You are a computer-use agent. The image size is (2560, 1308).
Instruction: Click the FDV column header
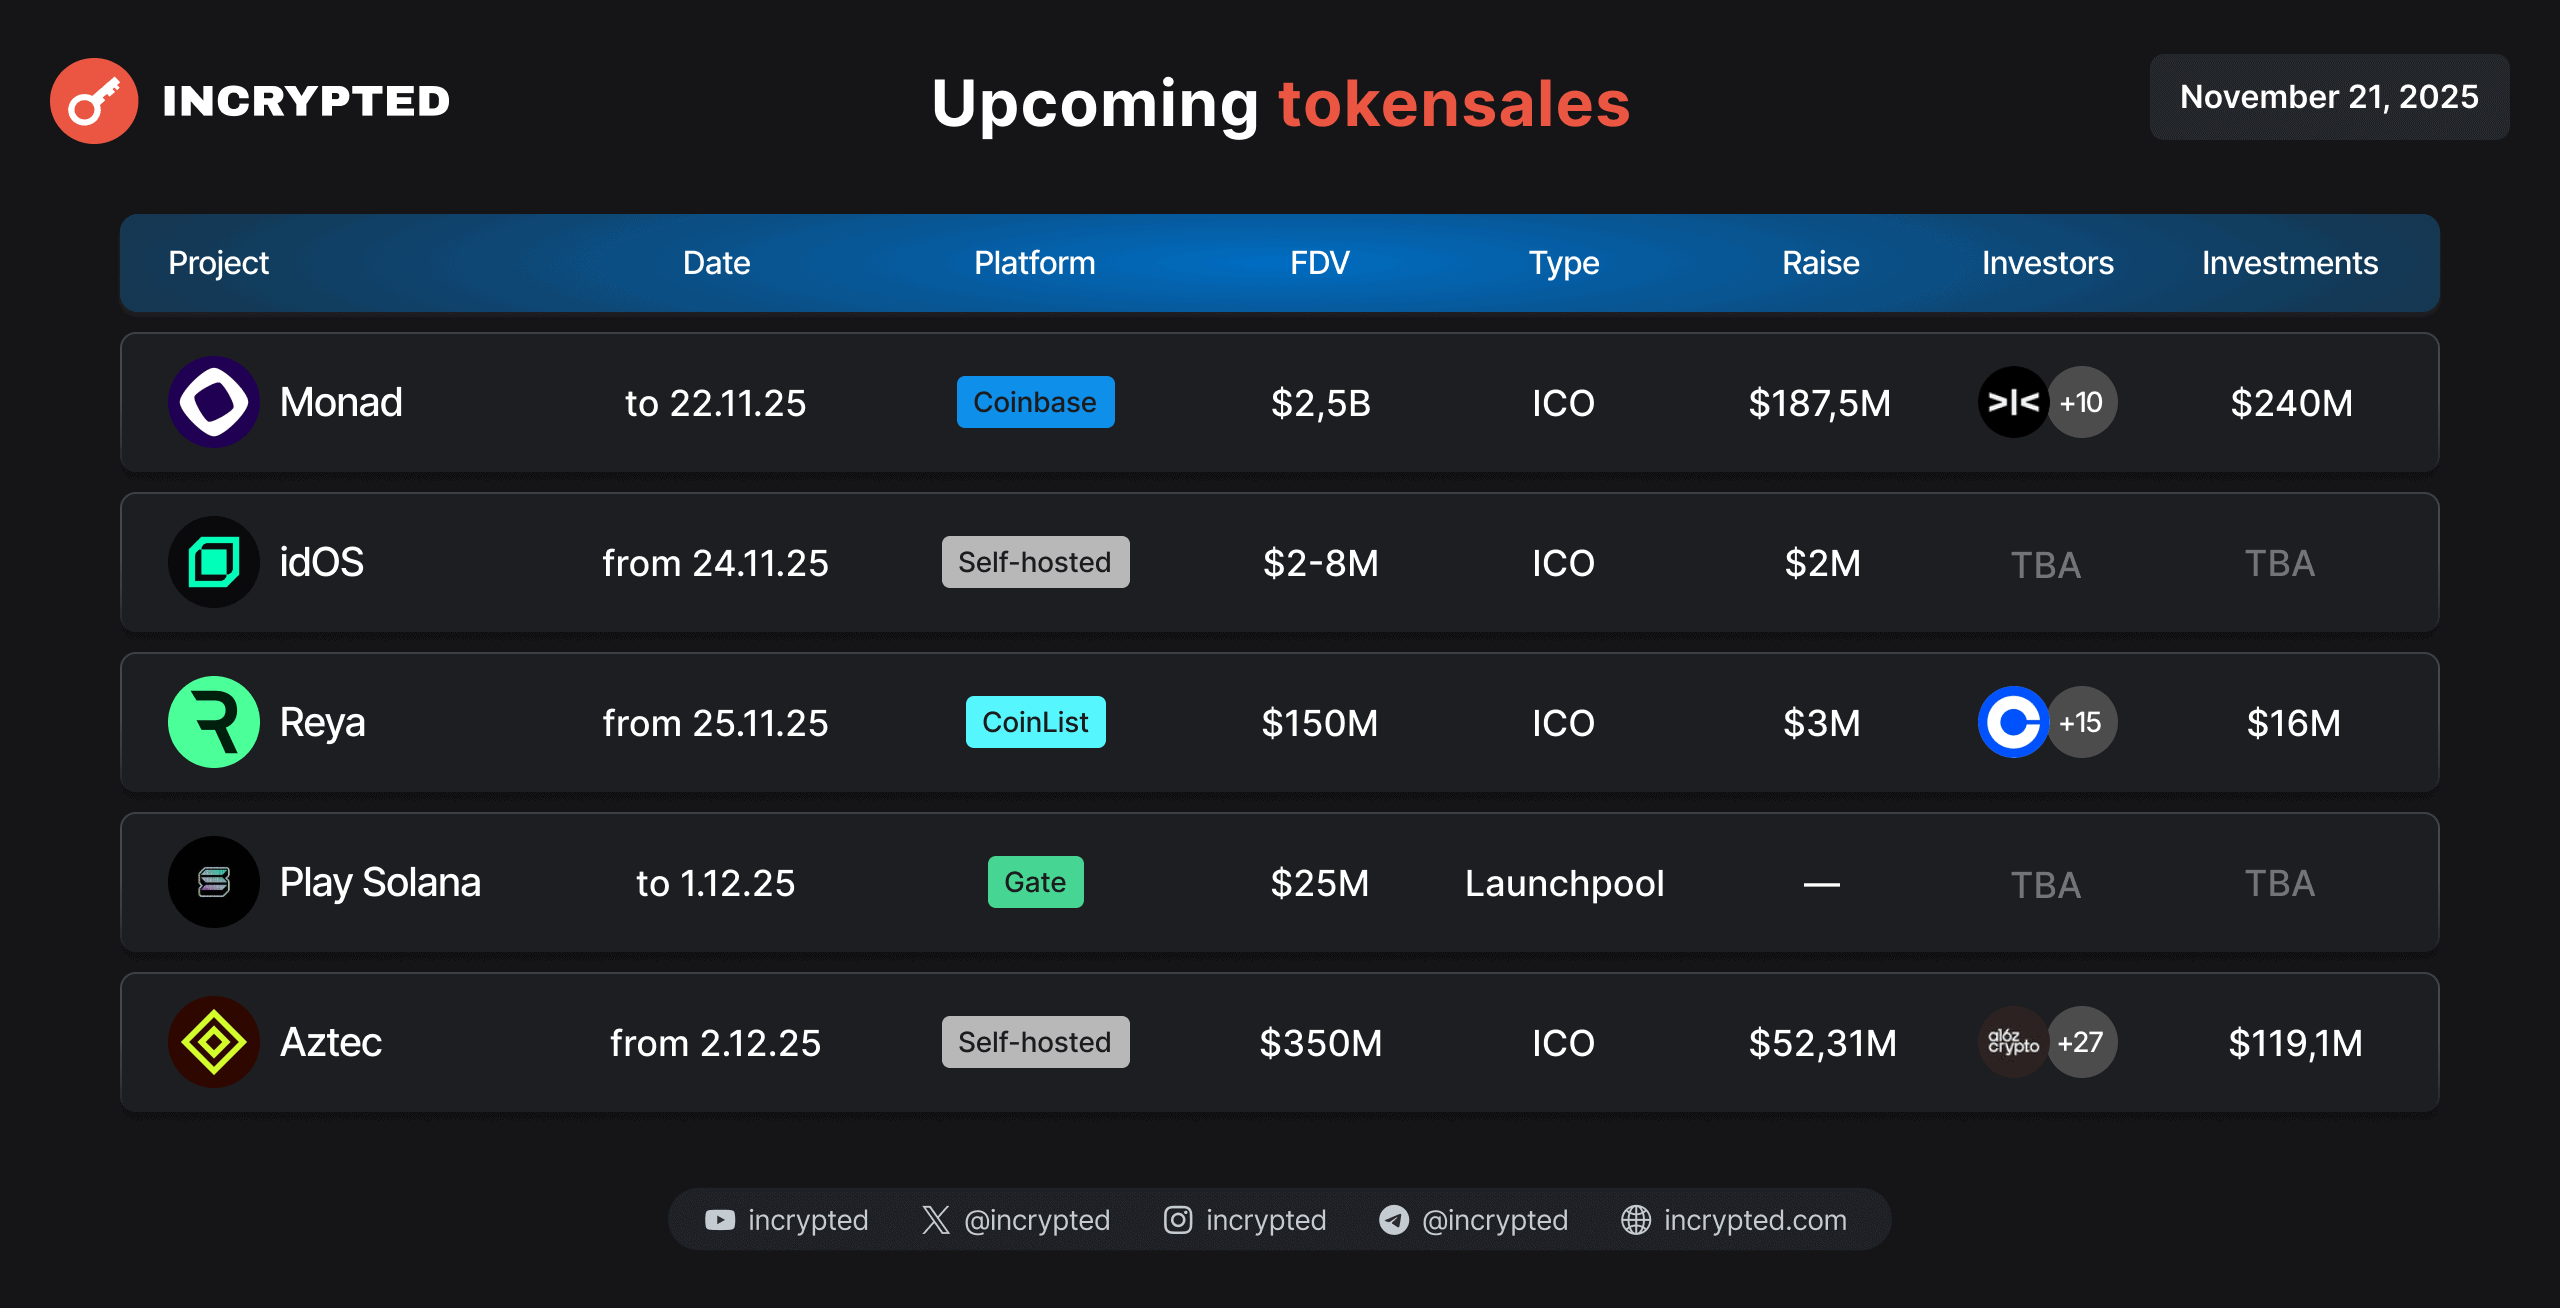click(1319, 263)
